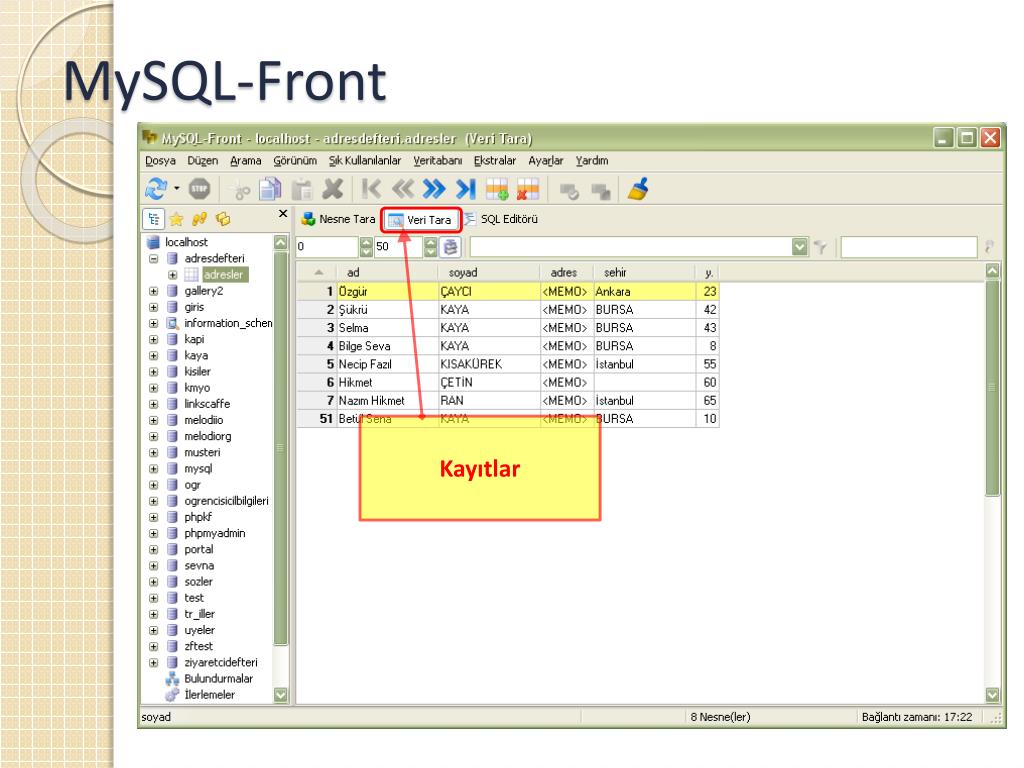Open the filter combo box dropdown arrow

[x=799, y=247]
